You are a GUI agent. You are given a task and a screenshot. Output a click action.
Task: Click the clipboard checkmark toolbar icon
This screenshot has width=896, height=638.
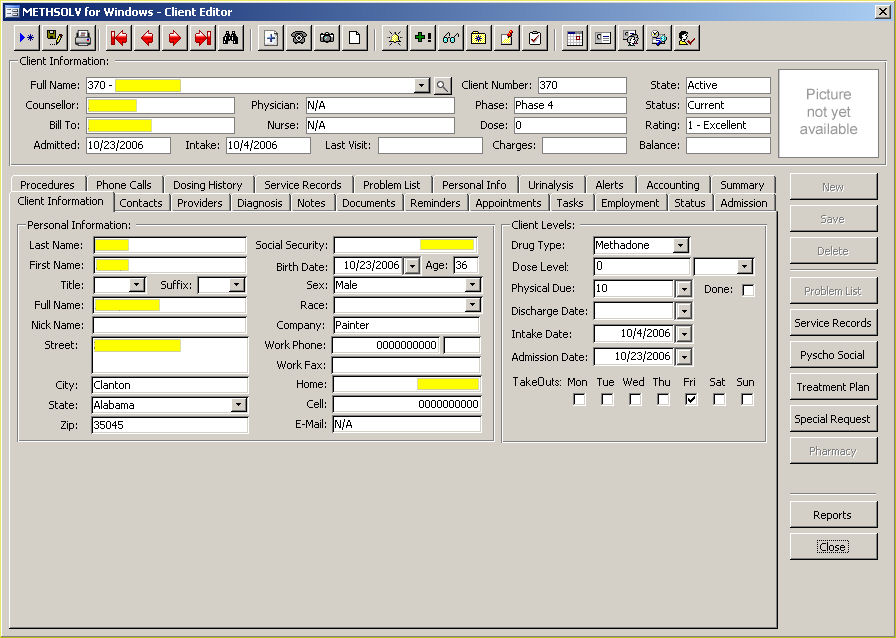coord(535,38)
